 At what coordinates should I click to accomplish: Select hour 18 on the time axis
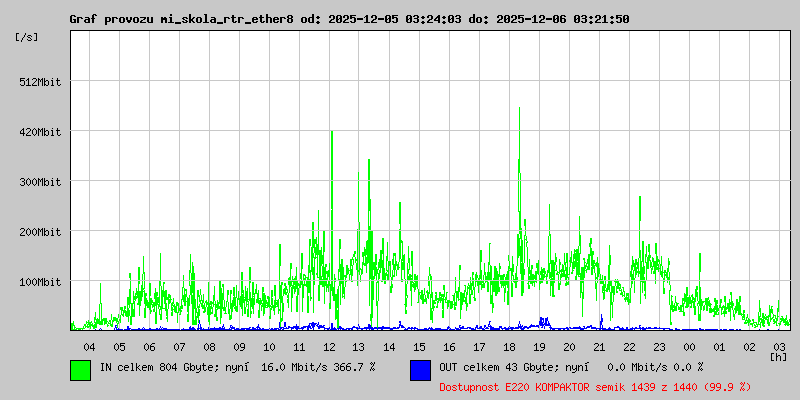click(x=509, y=346)
